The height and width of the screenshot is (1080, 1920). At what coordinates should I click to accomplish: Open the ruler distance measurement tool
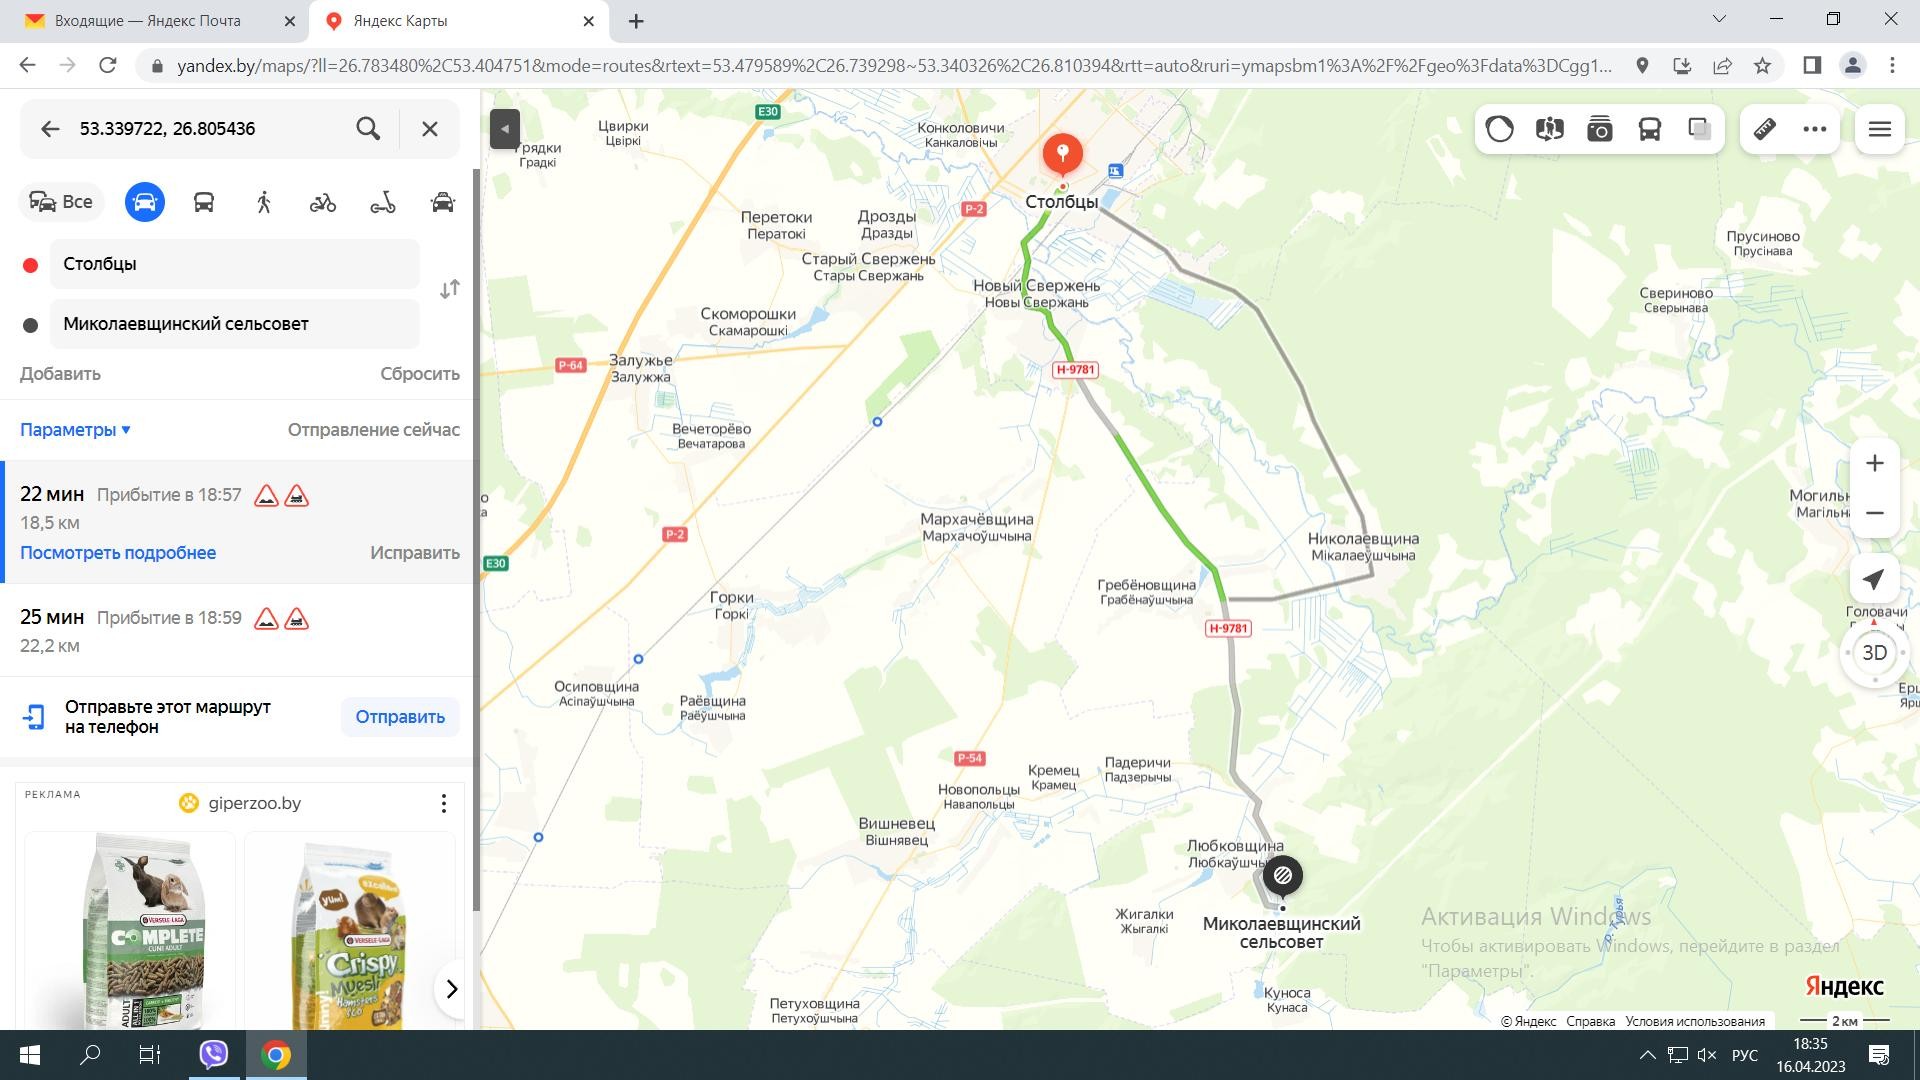pos(1765,129)
